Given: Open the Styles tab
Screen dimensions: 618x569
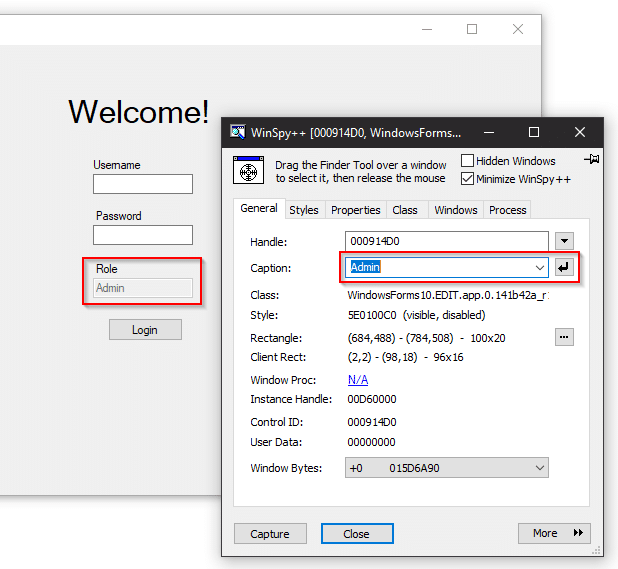Looking at the screenshot, I should tap(303, 210).
